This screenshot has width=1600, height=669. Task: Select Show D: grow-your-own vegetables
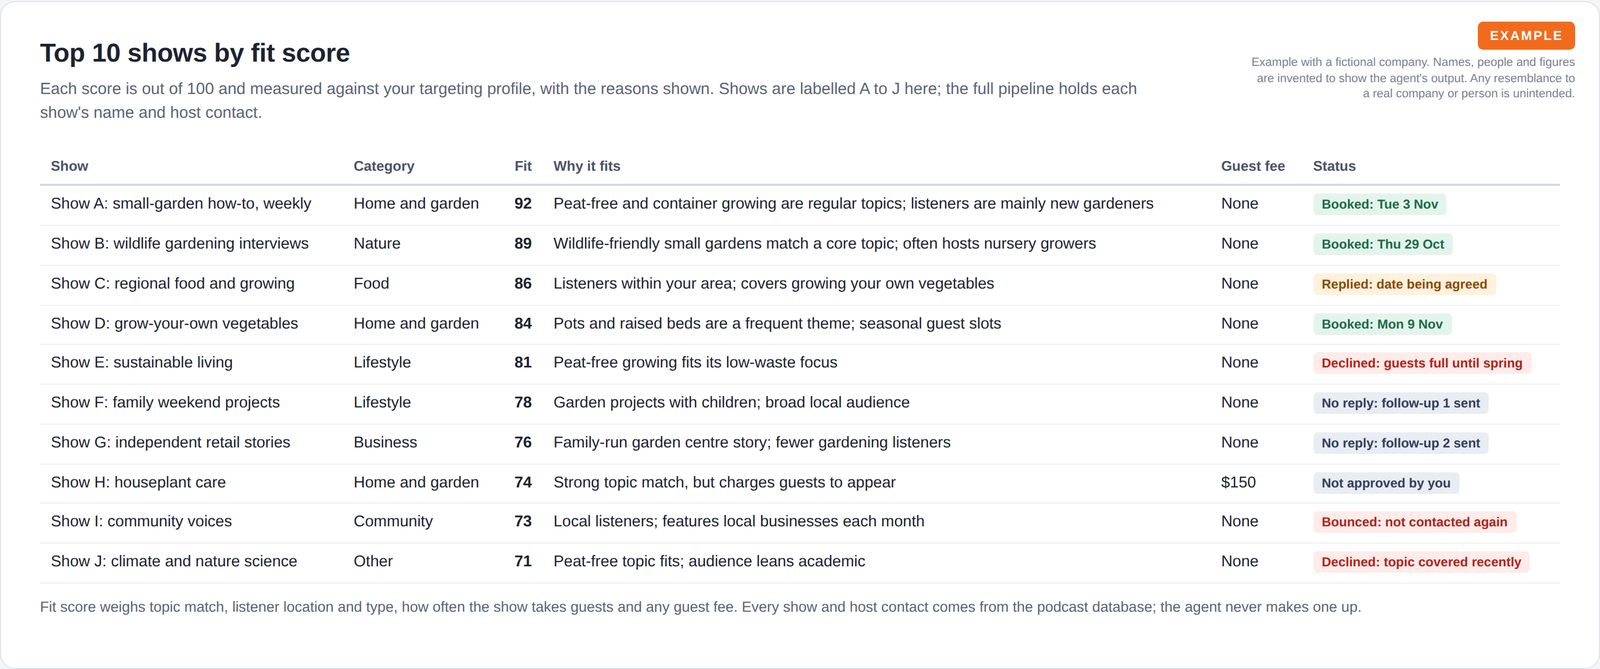pos(174,324)
